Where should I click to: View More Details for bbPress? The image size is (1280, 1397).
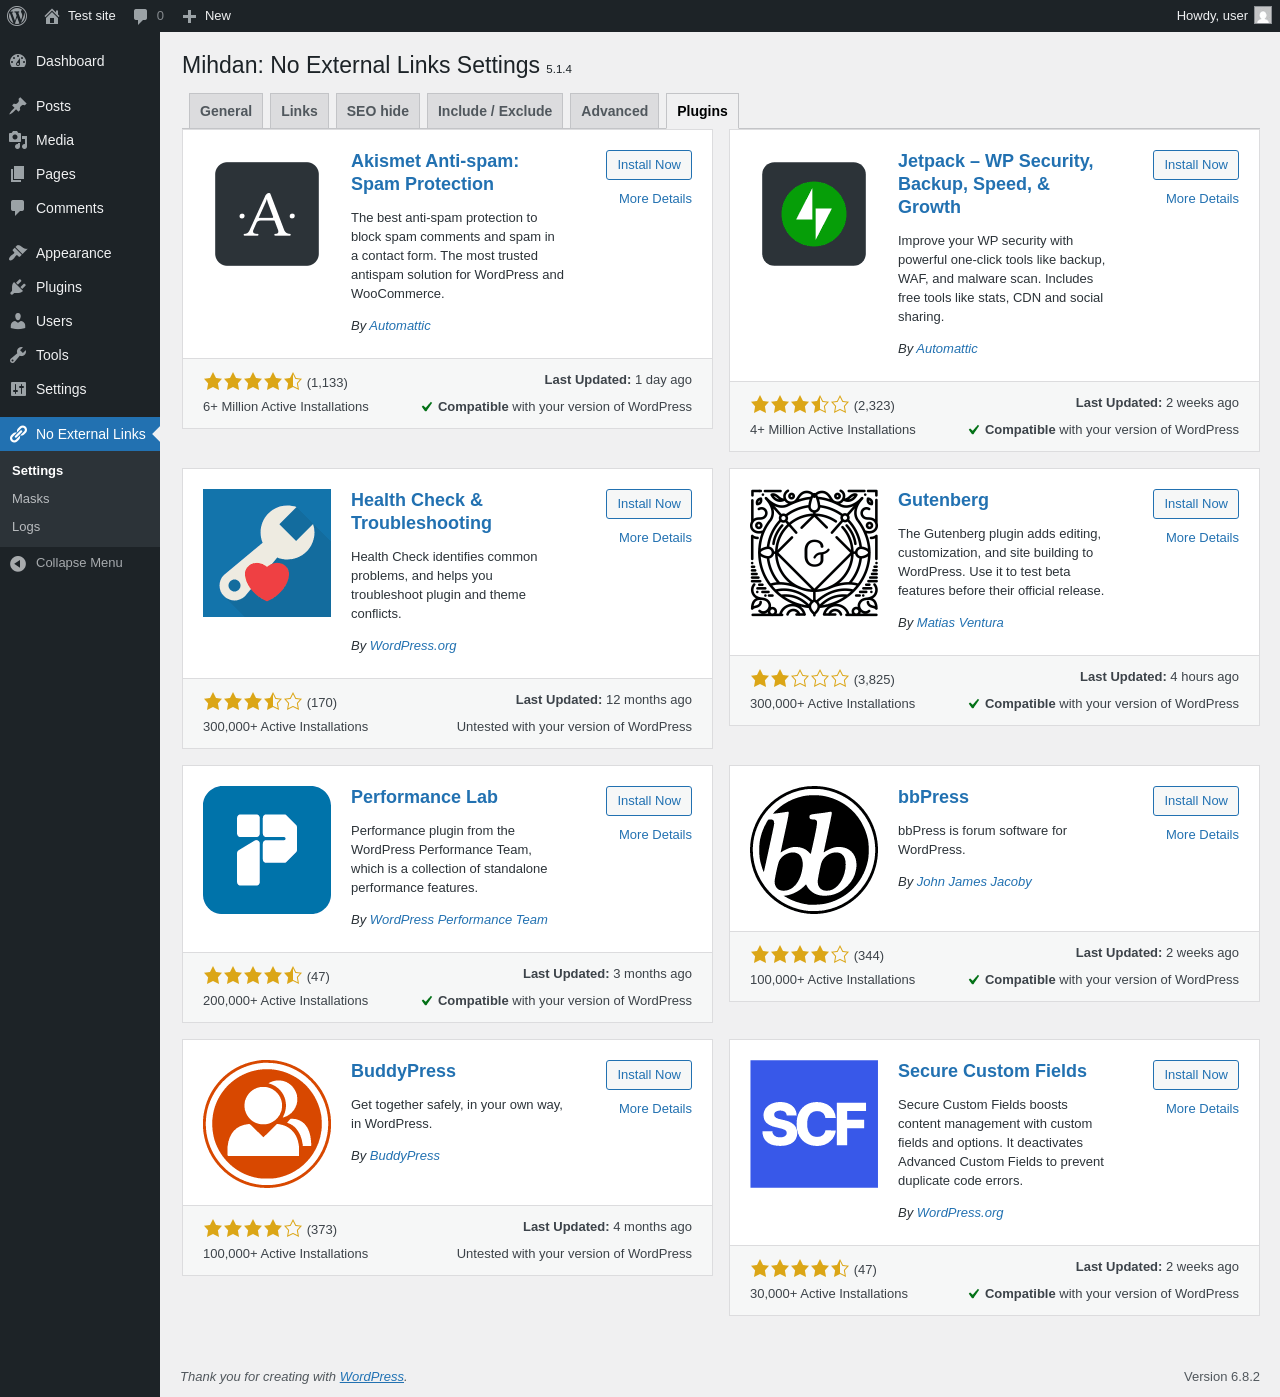(1202, 835)
